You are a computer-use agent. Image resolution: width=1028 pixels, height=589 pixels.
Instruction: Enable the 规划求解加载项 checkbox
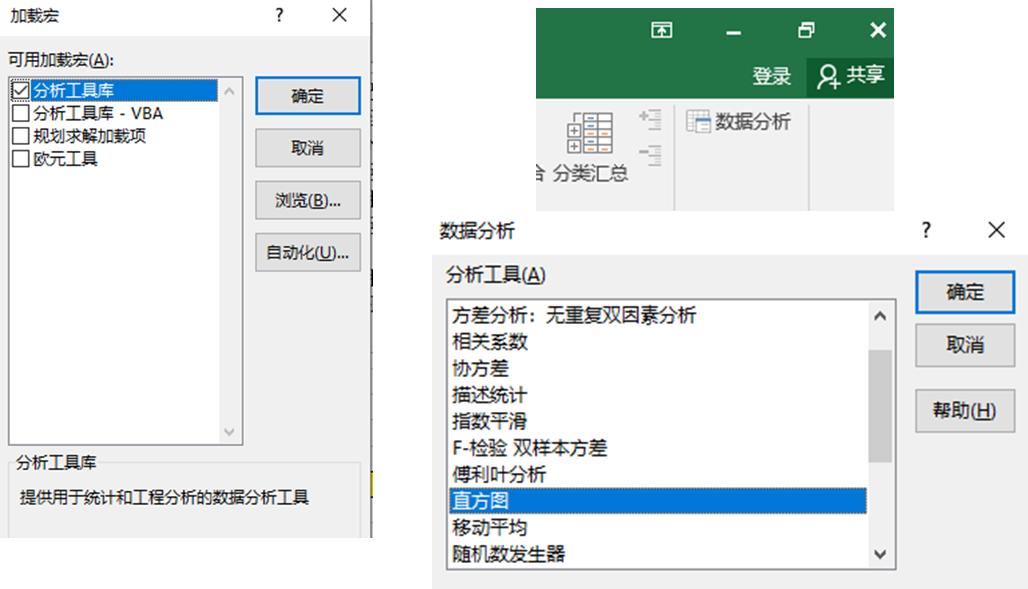[x=21, y=136]
